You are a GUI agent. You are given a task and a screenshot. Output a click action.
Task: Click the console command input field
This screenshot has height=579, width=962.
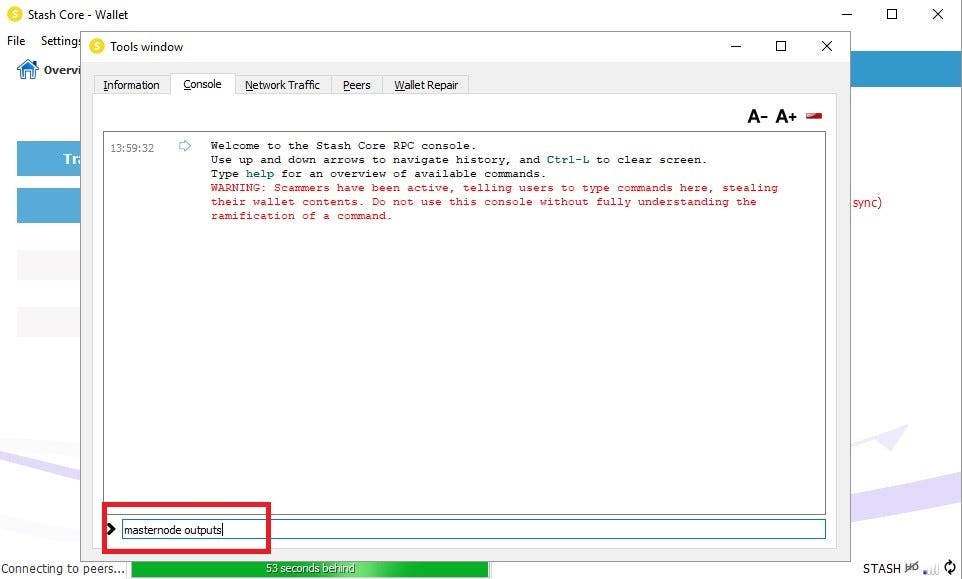(x=473, y=529)
